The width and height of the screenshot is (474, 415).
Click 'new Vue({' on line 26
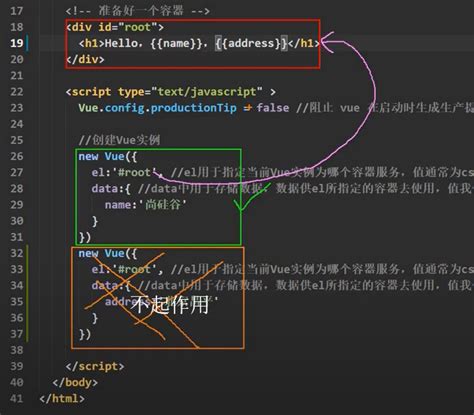(107, 156)
